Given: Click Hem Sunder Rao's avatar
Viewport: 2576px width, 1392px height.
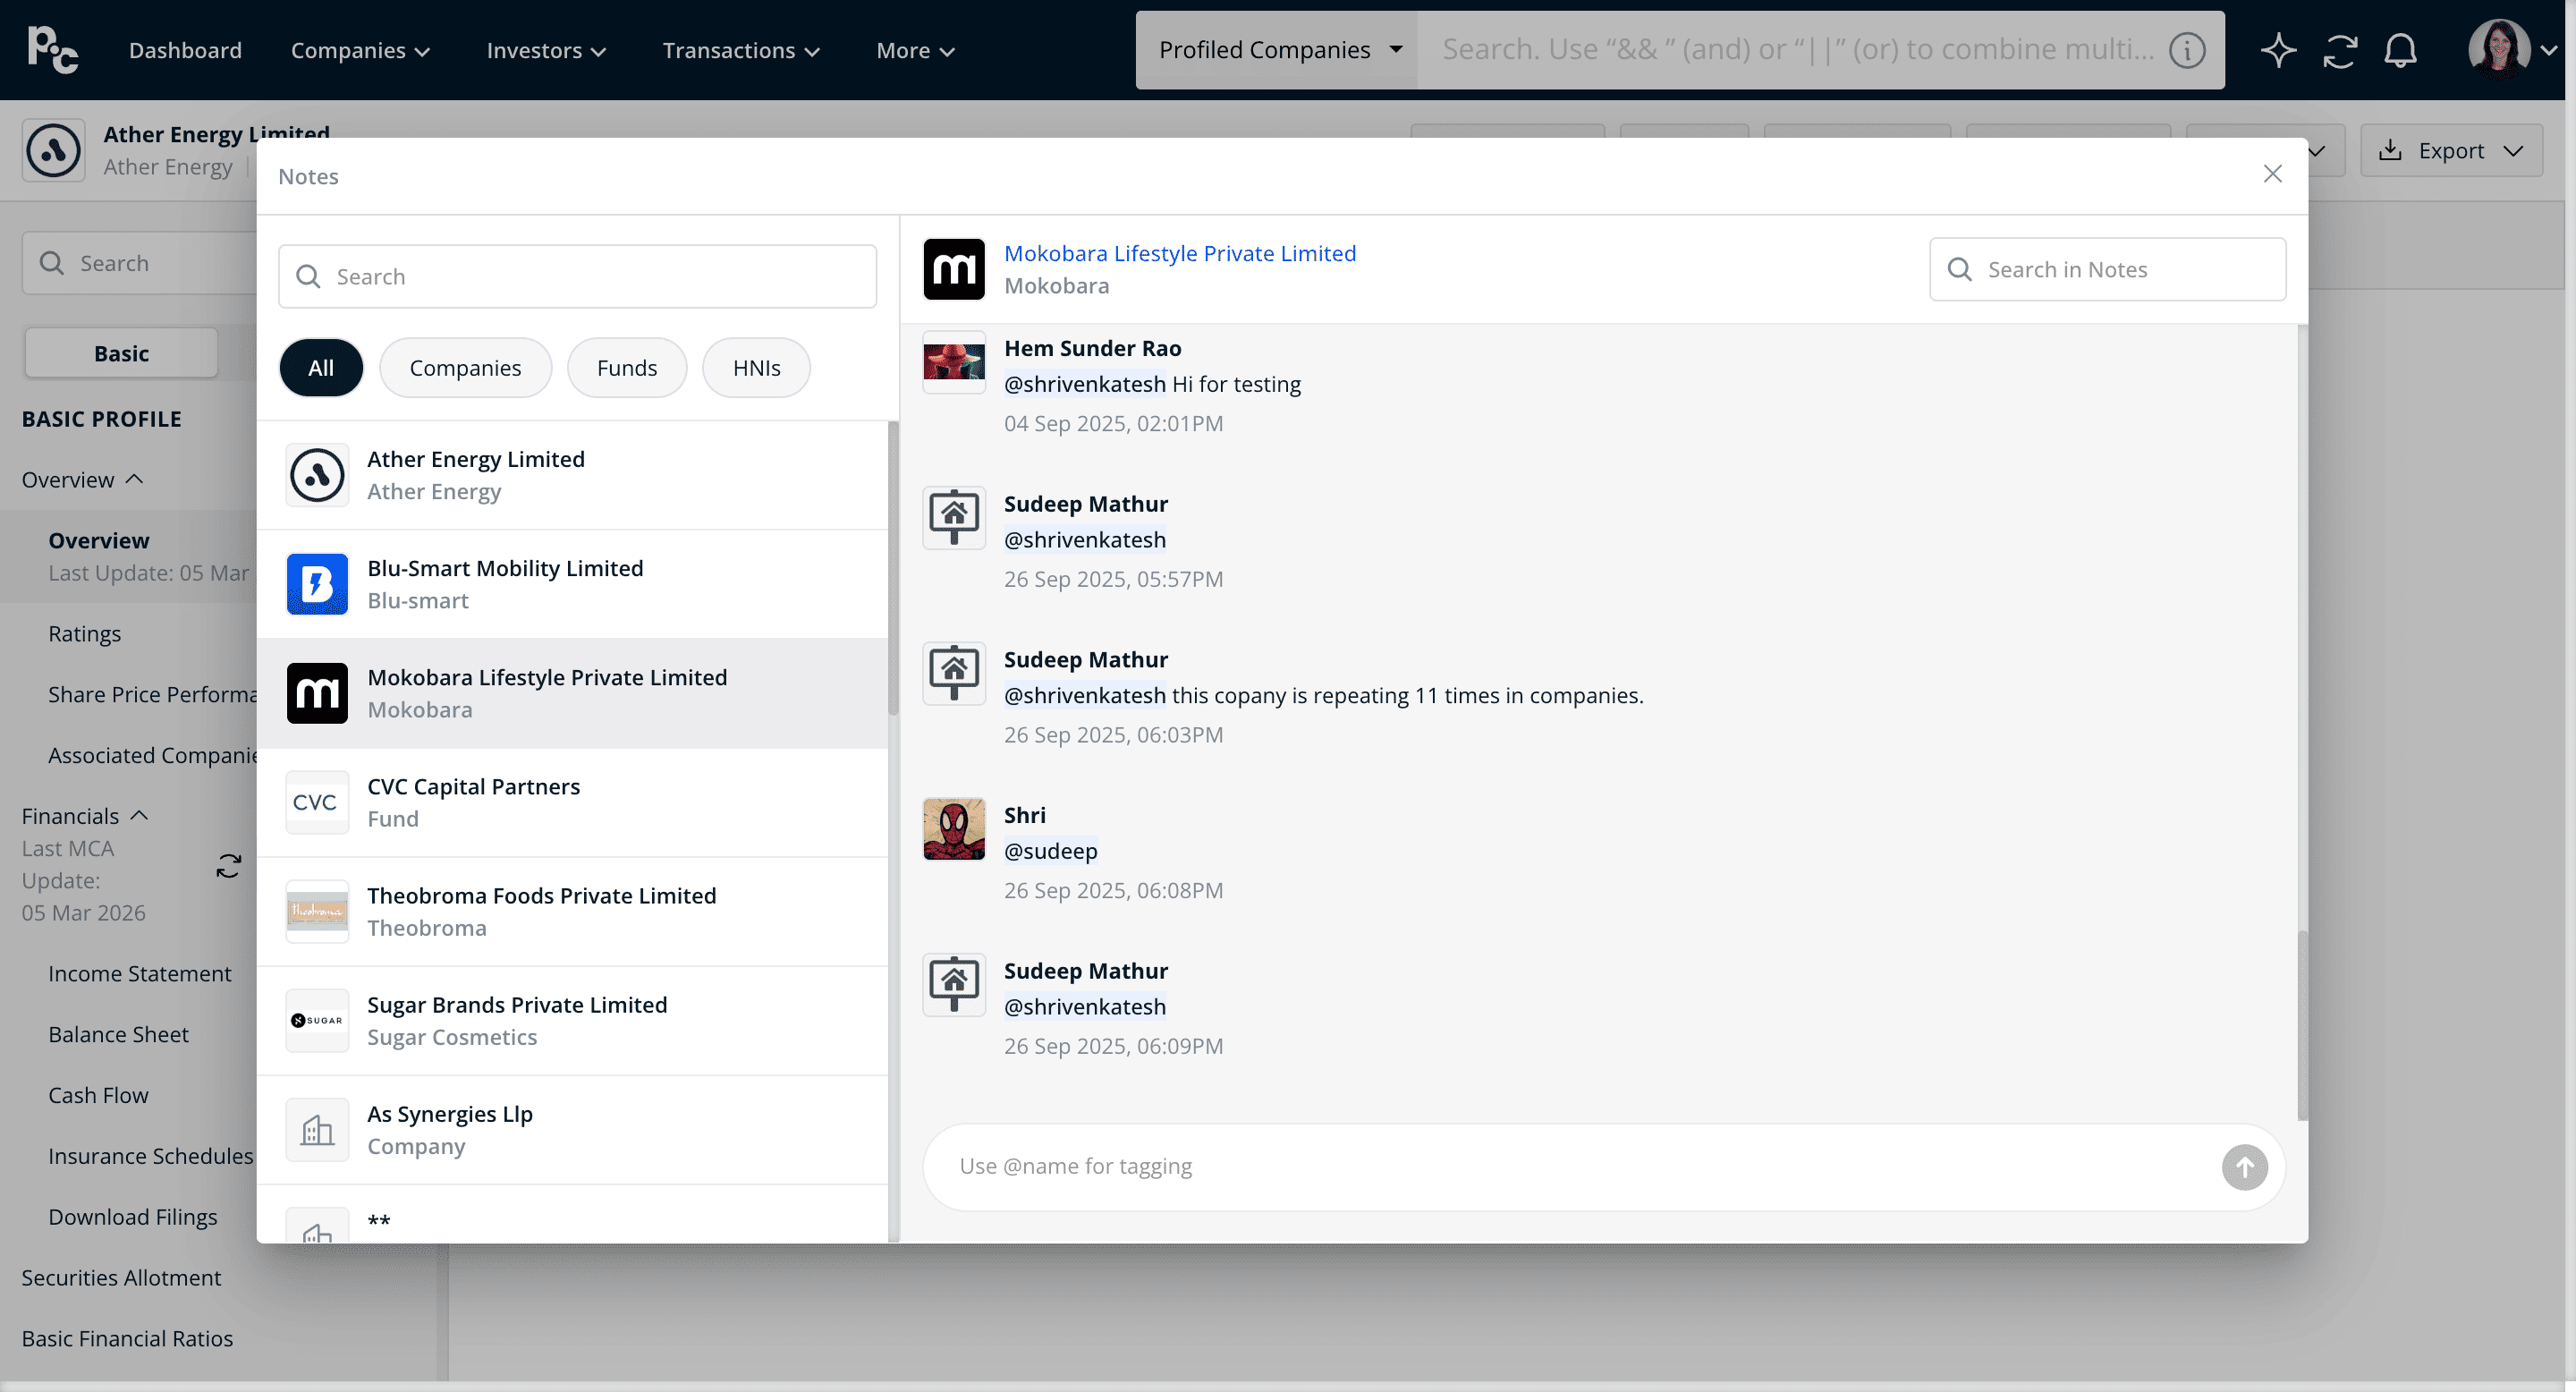Looking at the screenshot, I should 953,362.
